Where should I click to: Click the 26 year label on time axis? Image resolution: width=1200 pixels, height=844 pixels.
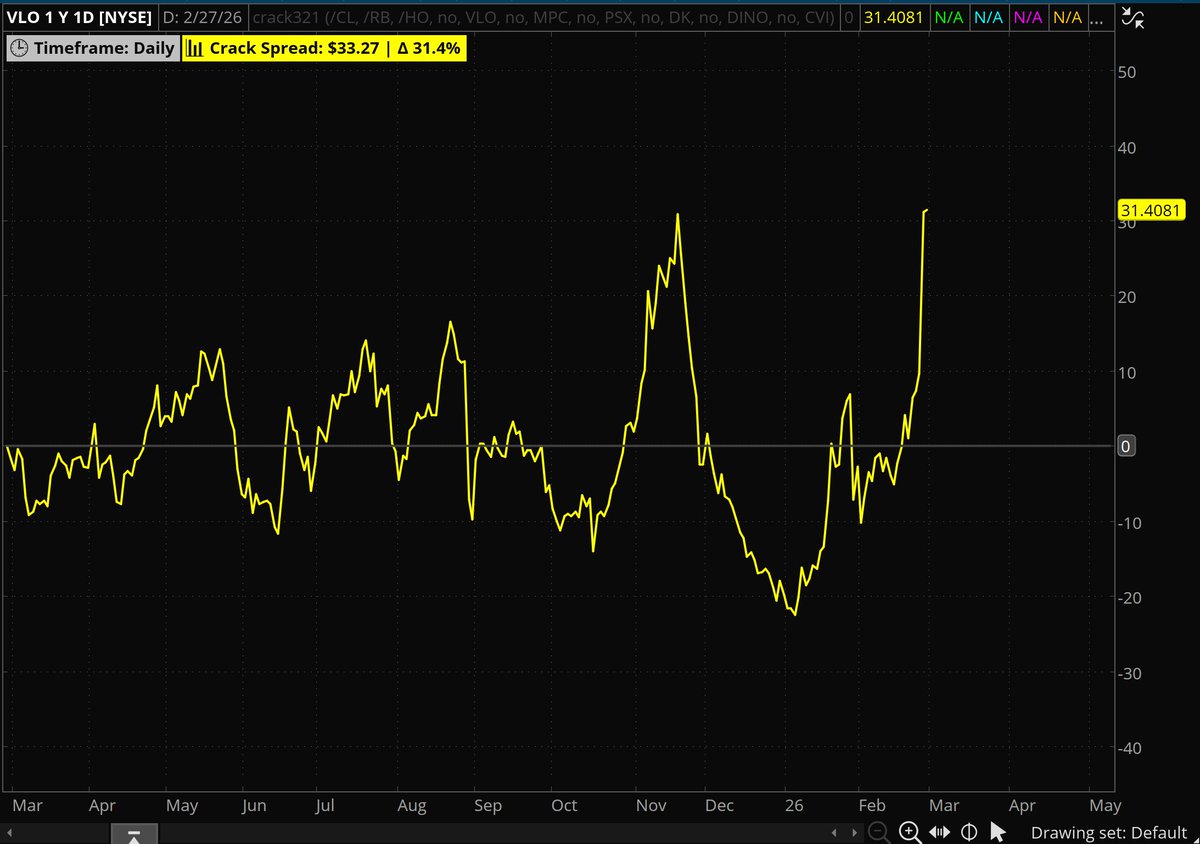click(793, 805)
